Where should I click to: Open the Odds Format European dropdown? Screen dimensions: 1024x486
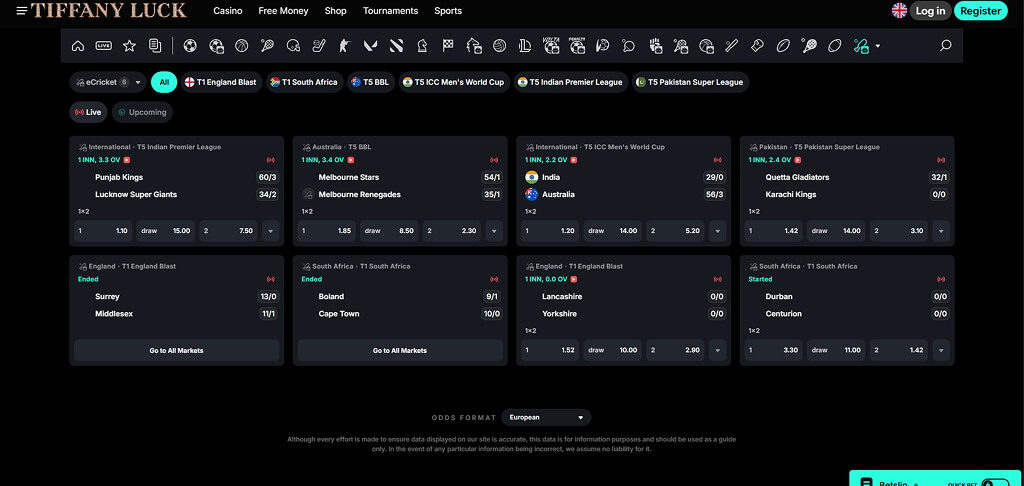coord(546,417)
